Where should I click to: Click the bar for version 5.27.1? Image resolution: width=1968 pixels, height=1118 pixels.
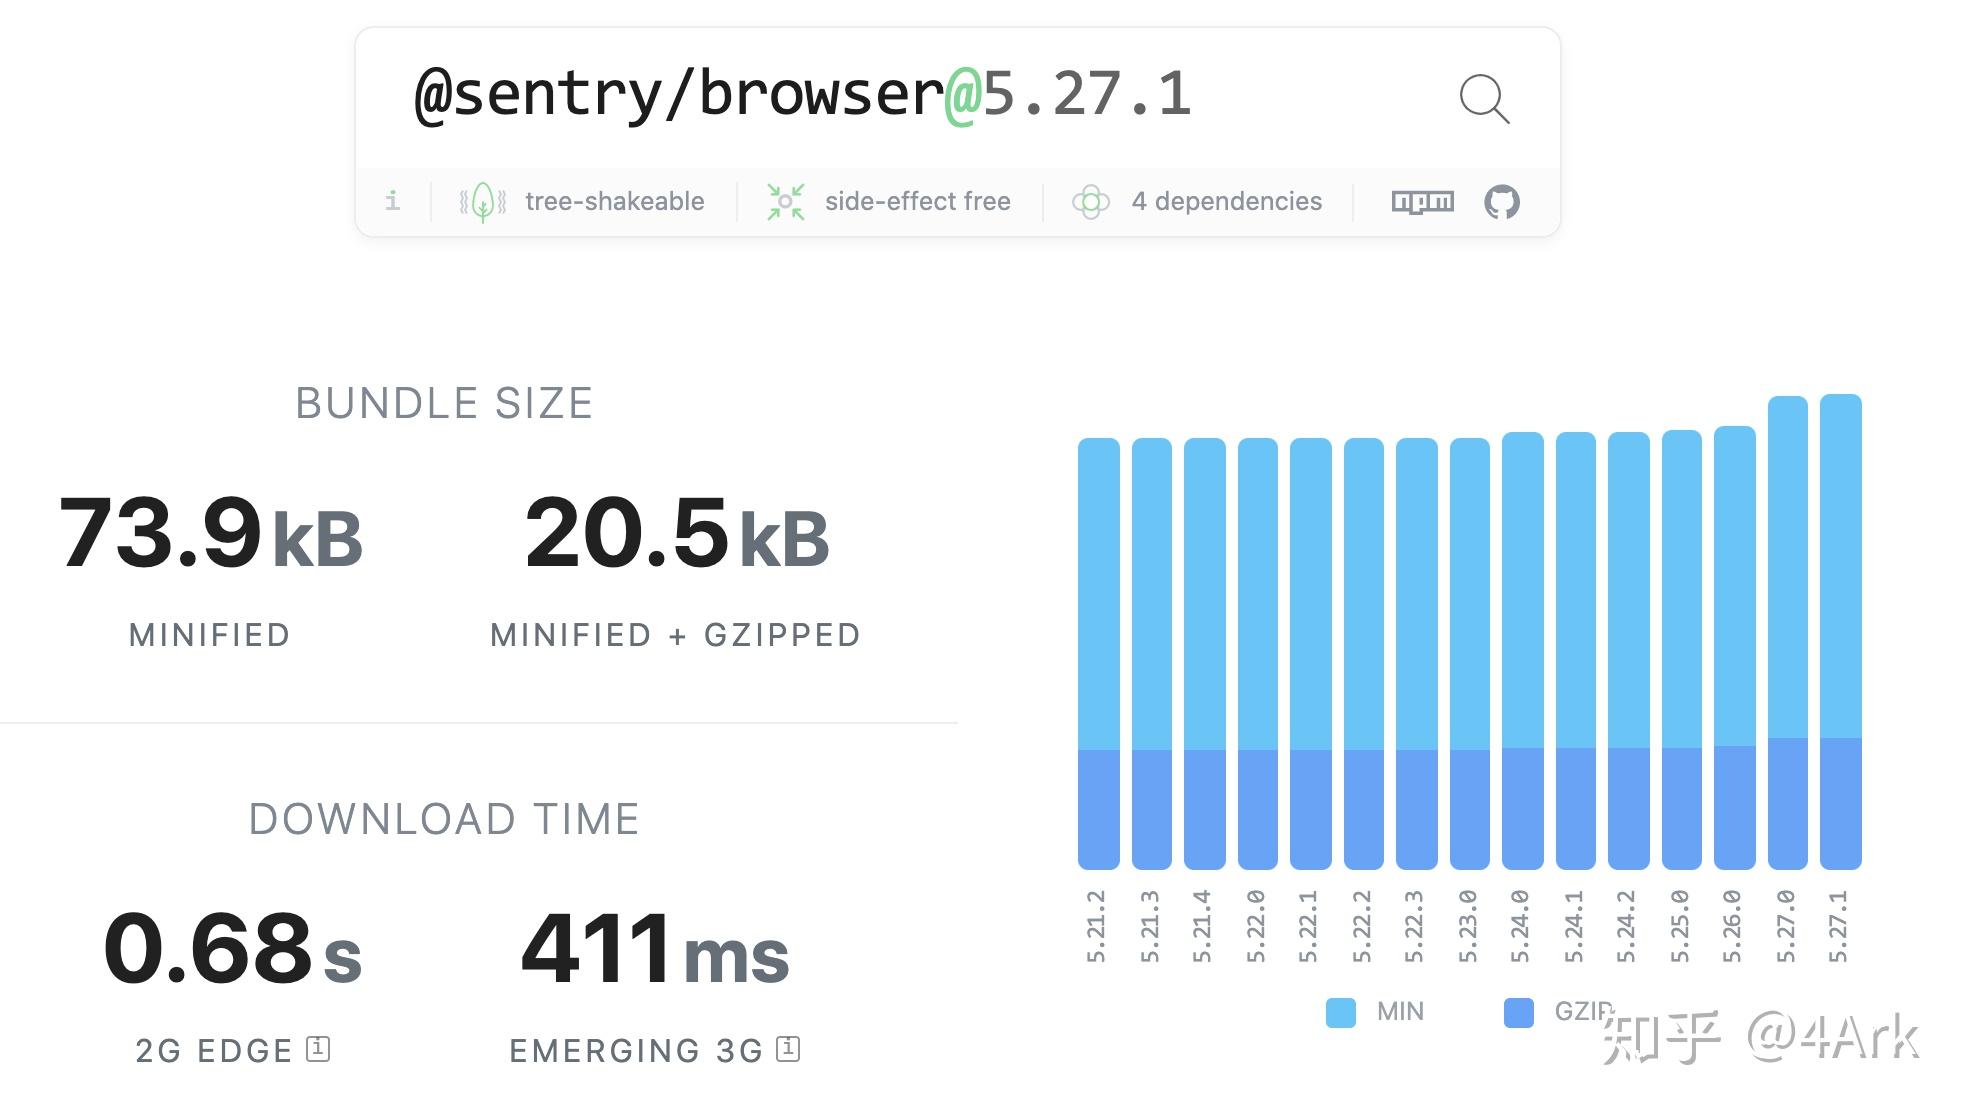coord(1840,650)
